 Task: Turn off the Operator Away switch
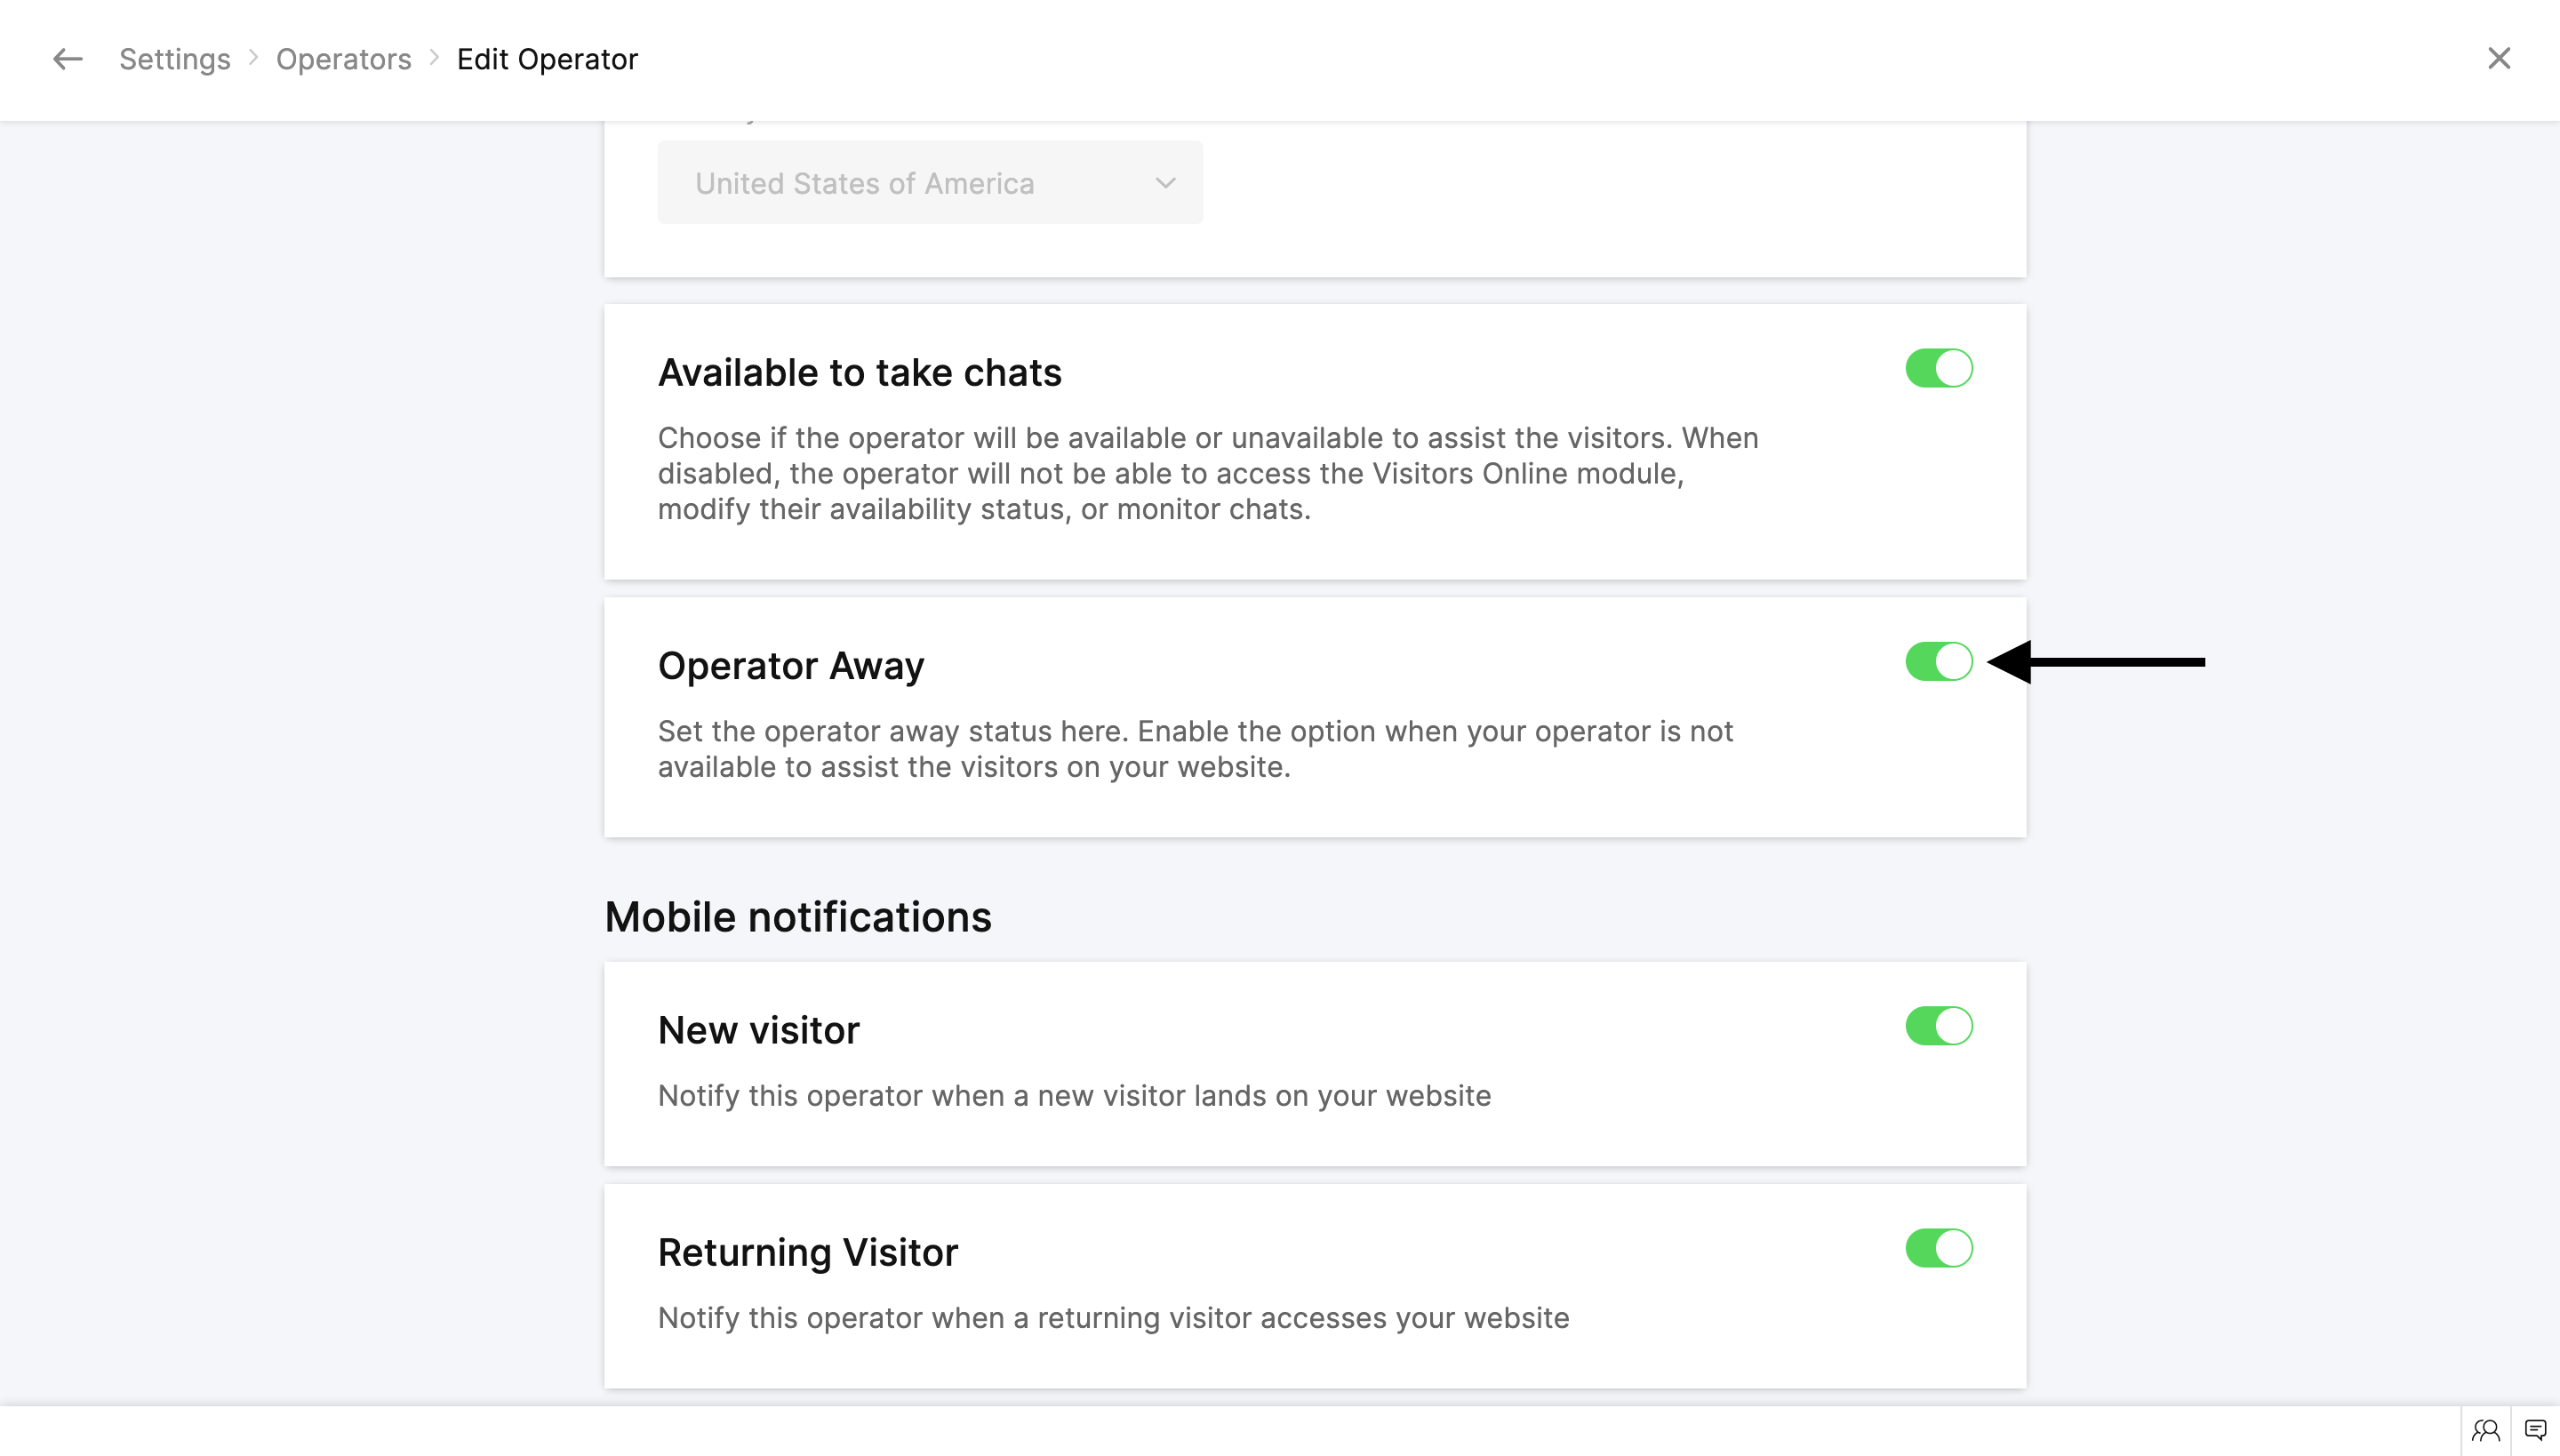point(1938,662)
